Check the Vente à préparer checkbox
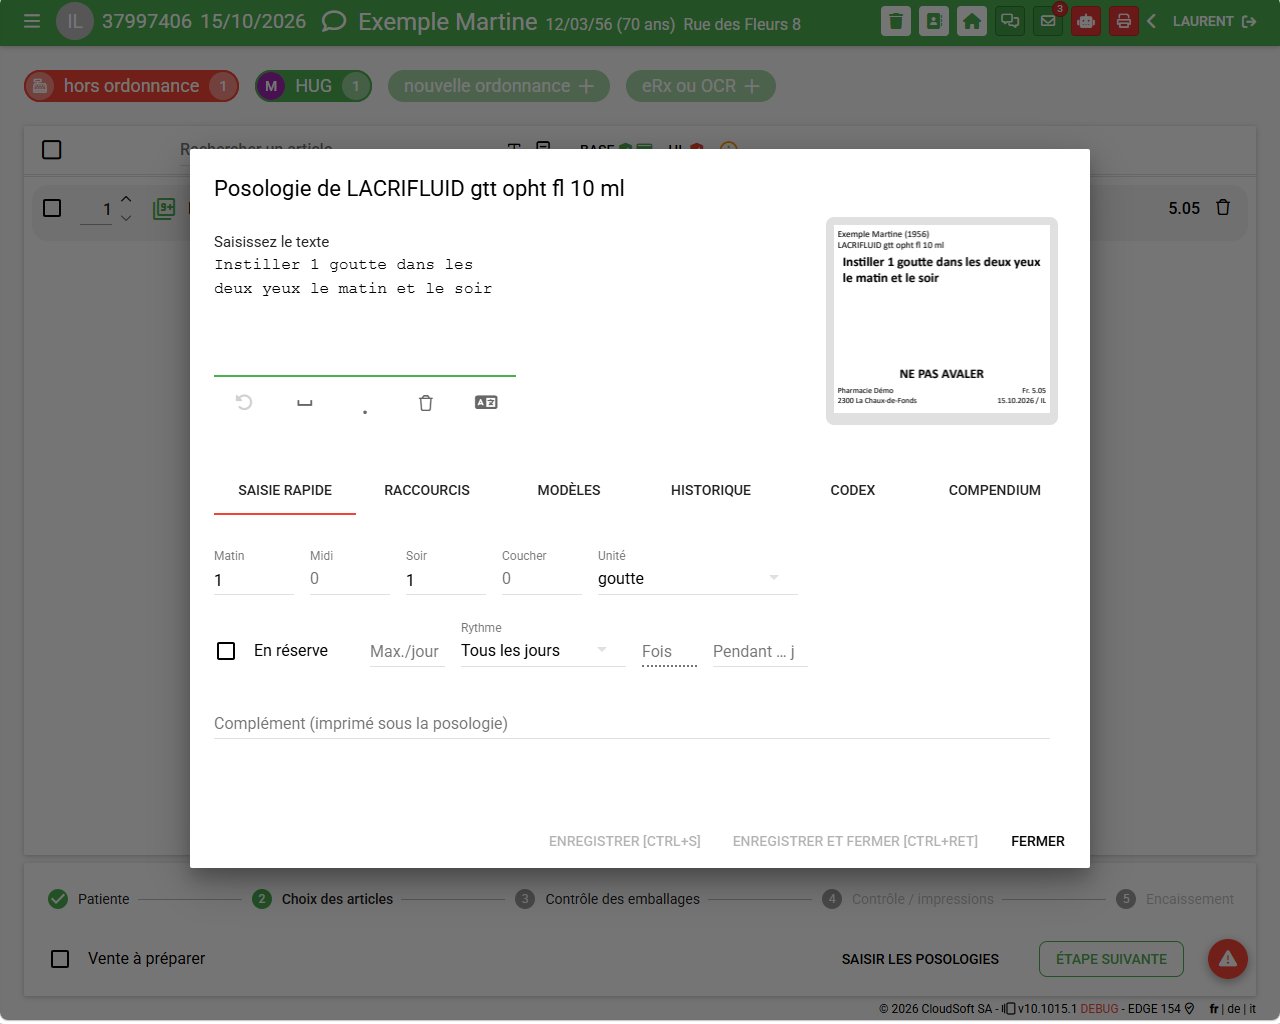This screenshot has height=1024, width=1280. click(60, 959)
